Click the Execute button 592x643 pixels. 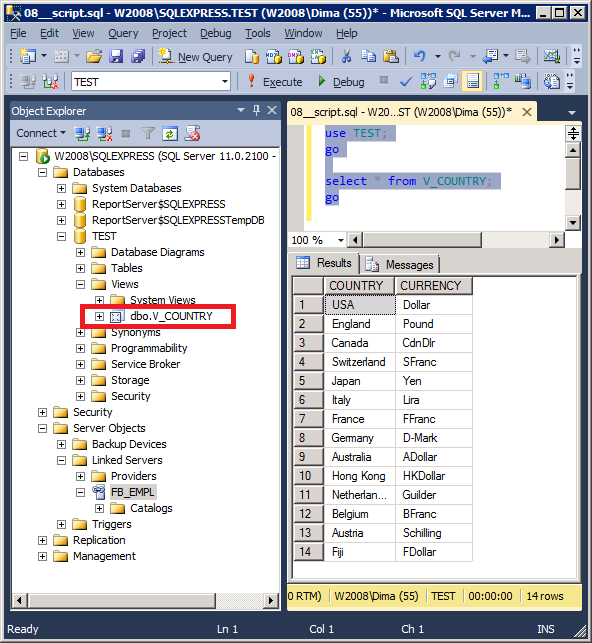point(275,82)
